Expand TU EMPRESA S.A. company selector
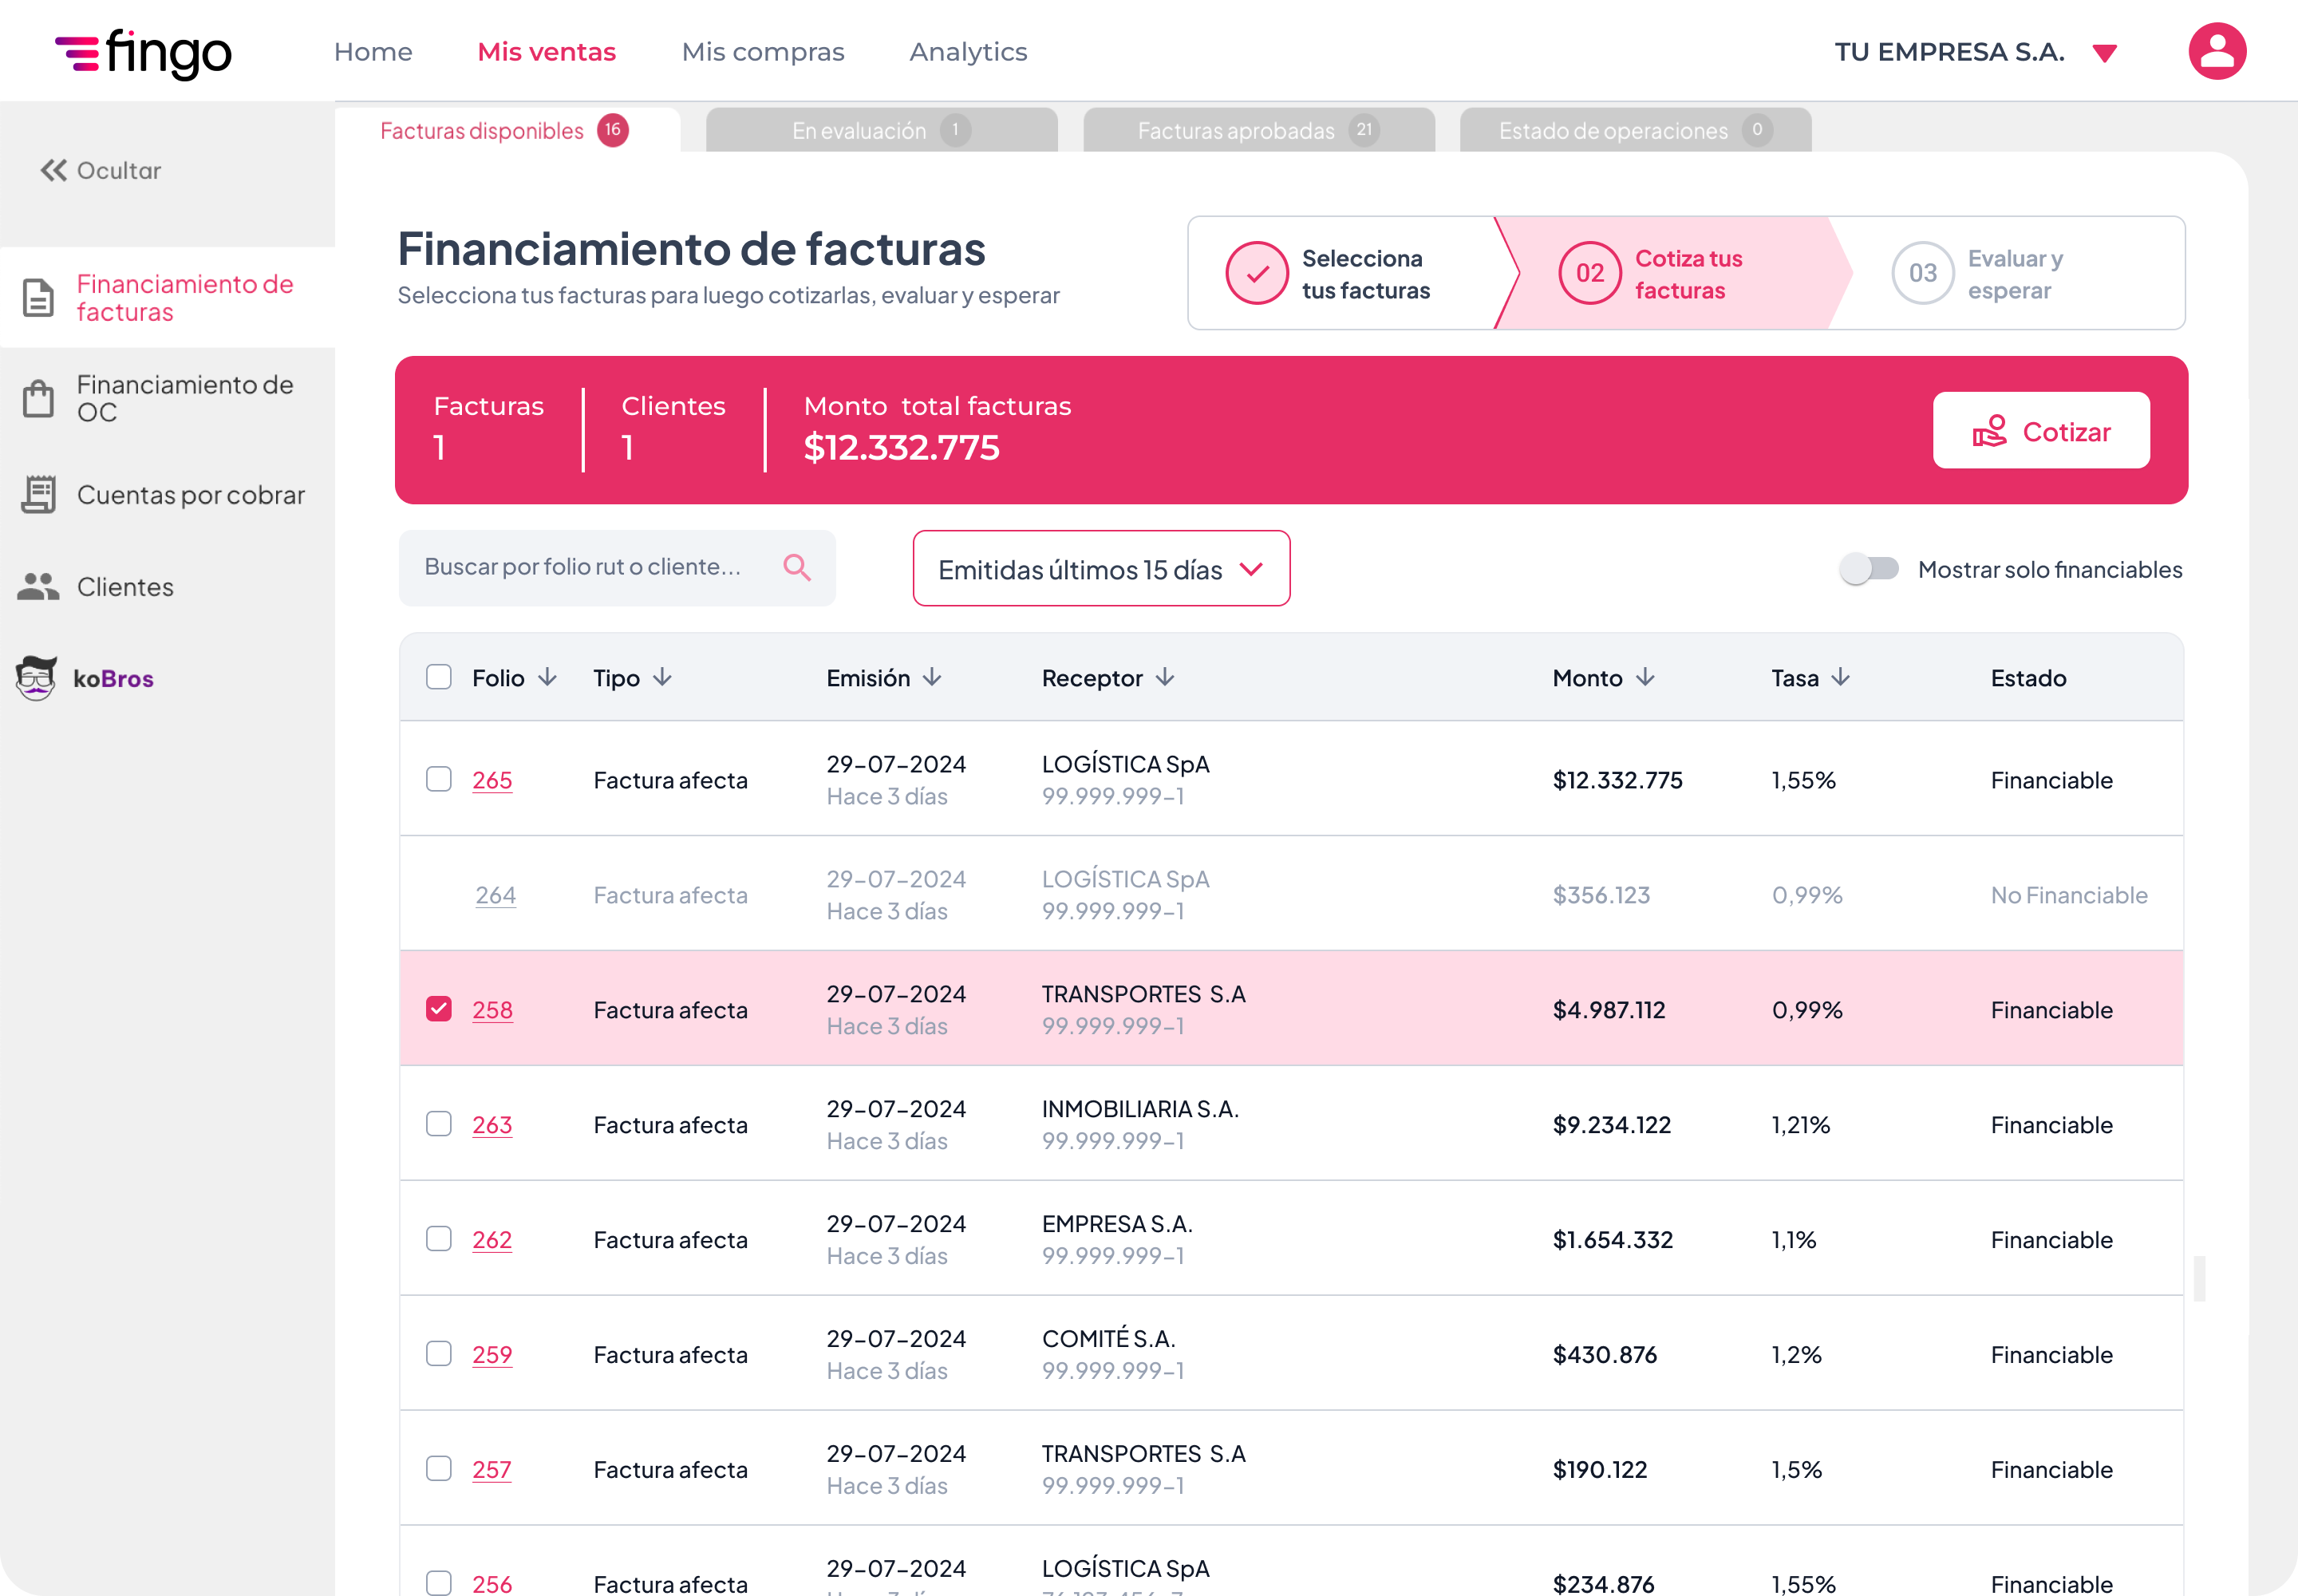Image resolution: width=2298 pixels, height=1596 pixels. [x=2104, y=53]
